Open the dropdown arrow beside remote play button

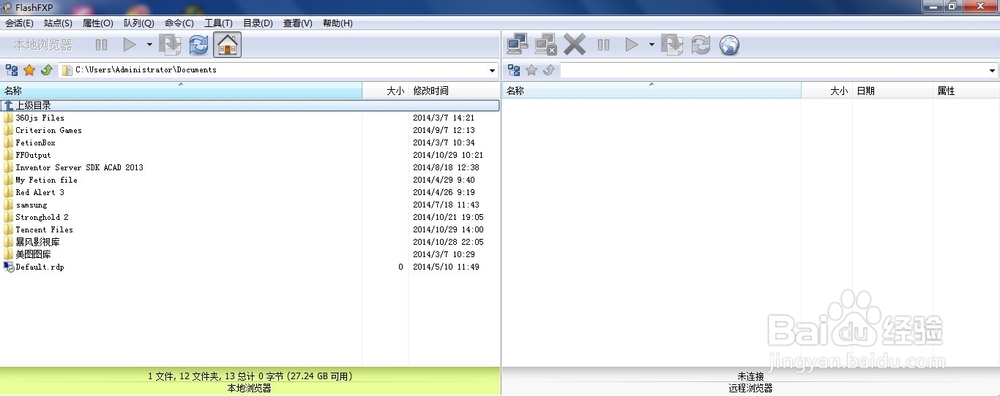[x=651, y=45]
